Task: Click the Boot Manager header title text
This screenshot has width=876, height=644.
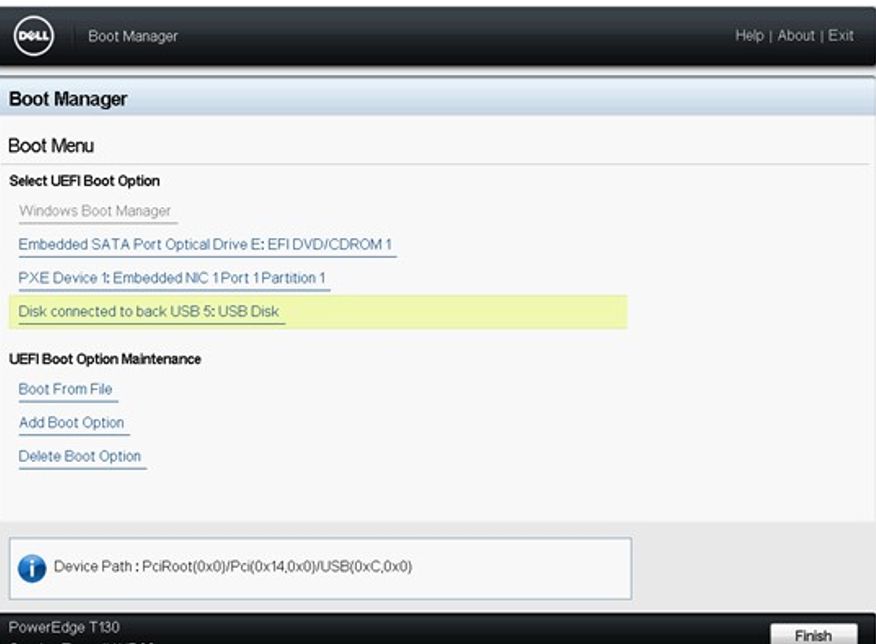Action: (133, 36)
